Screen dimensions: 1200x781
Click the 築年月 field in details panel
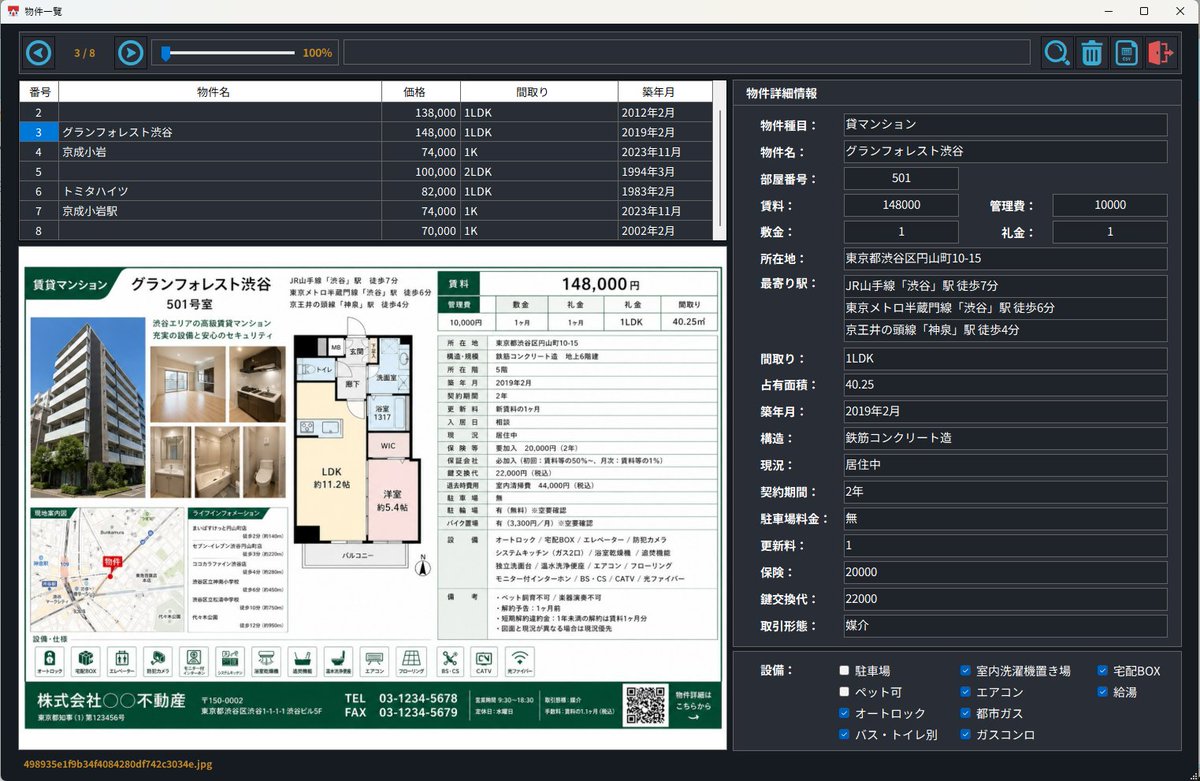(1005, 412)
